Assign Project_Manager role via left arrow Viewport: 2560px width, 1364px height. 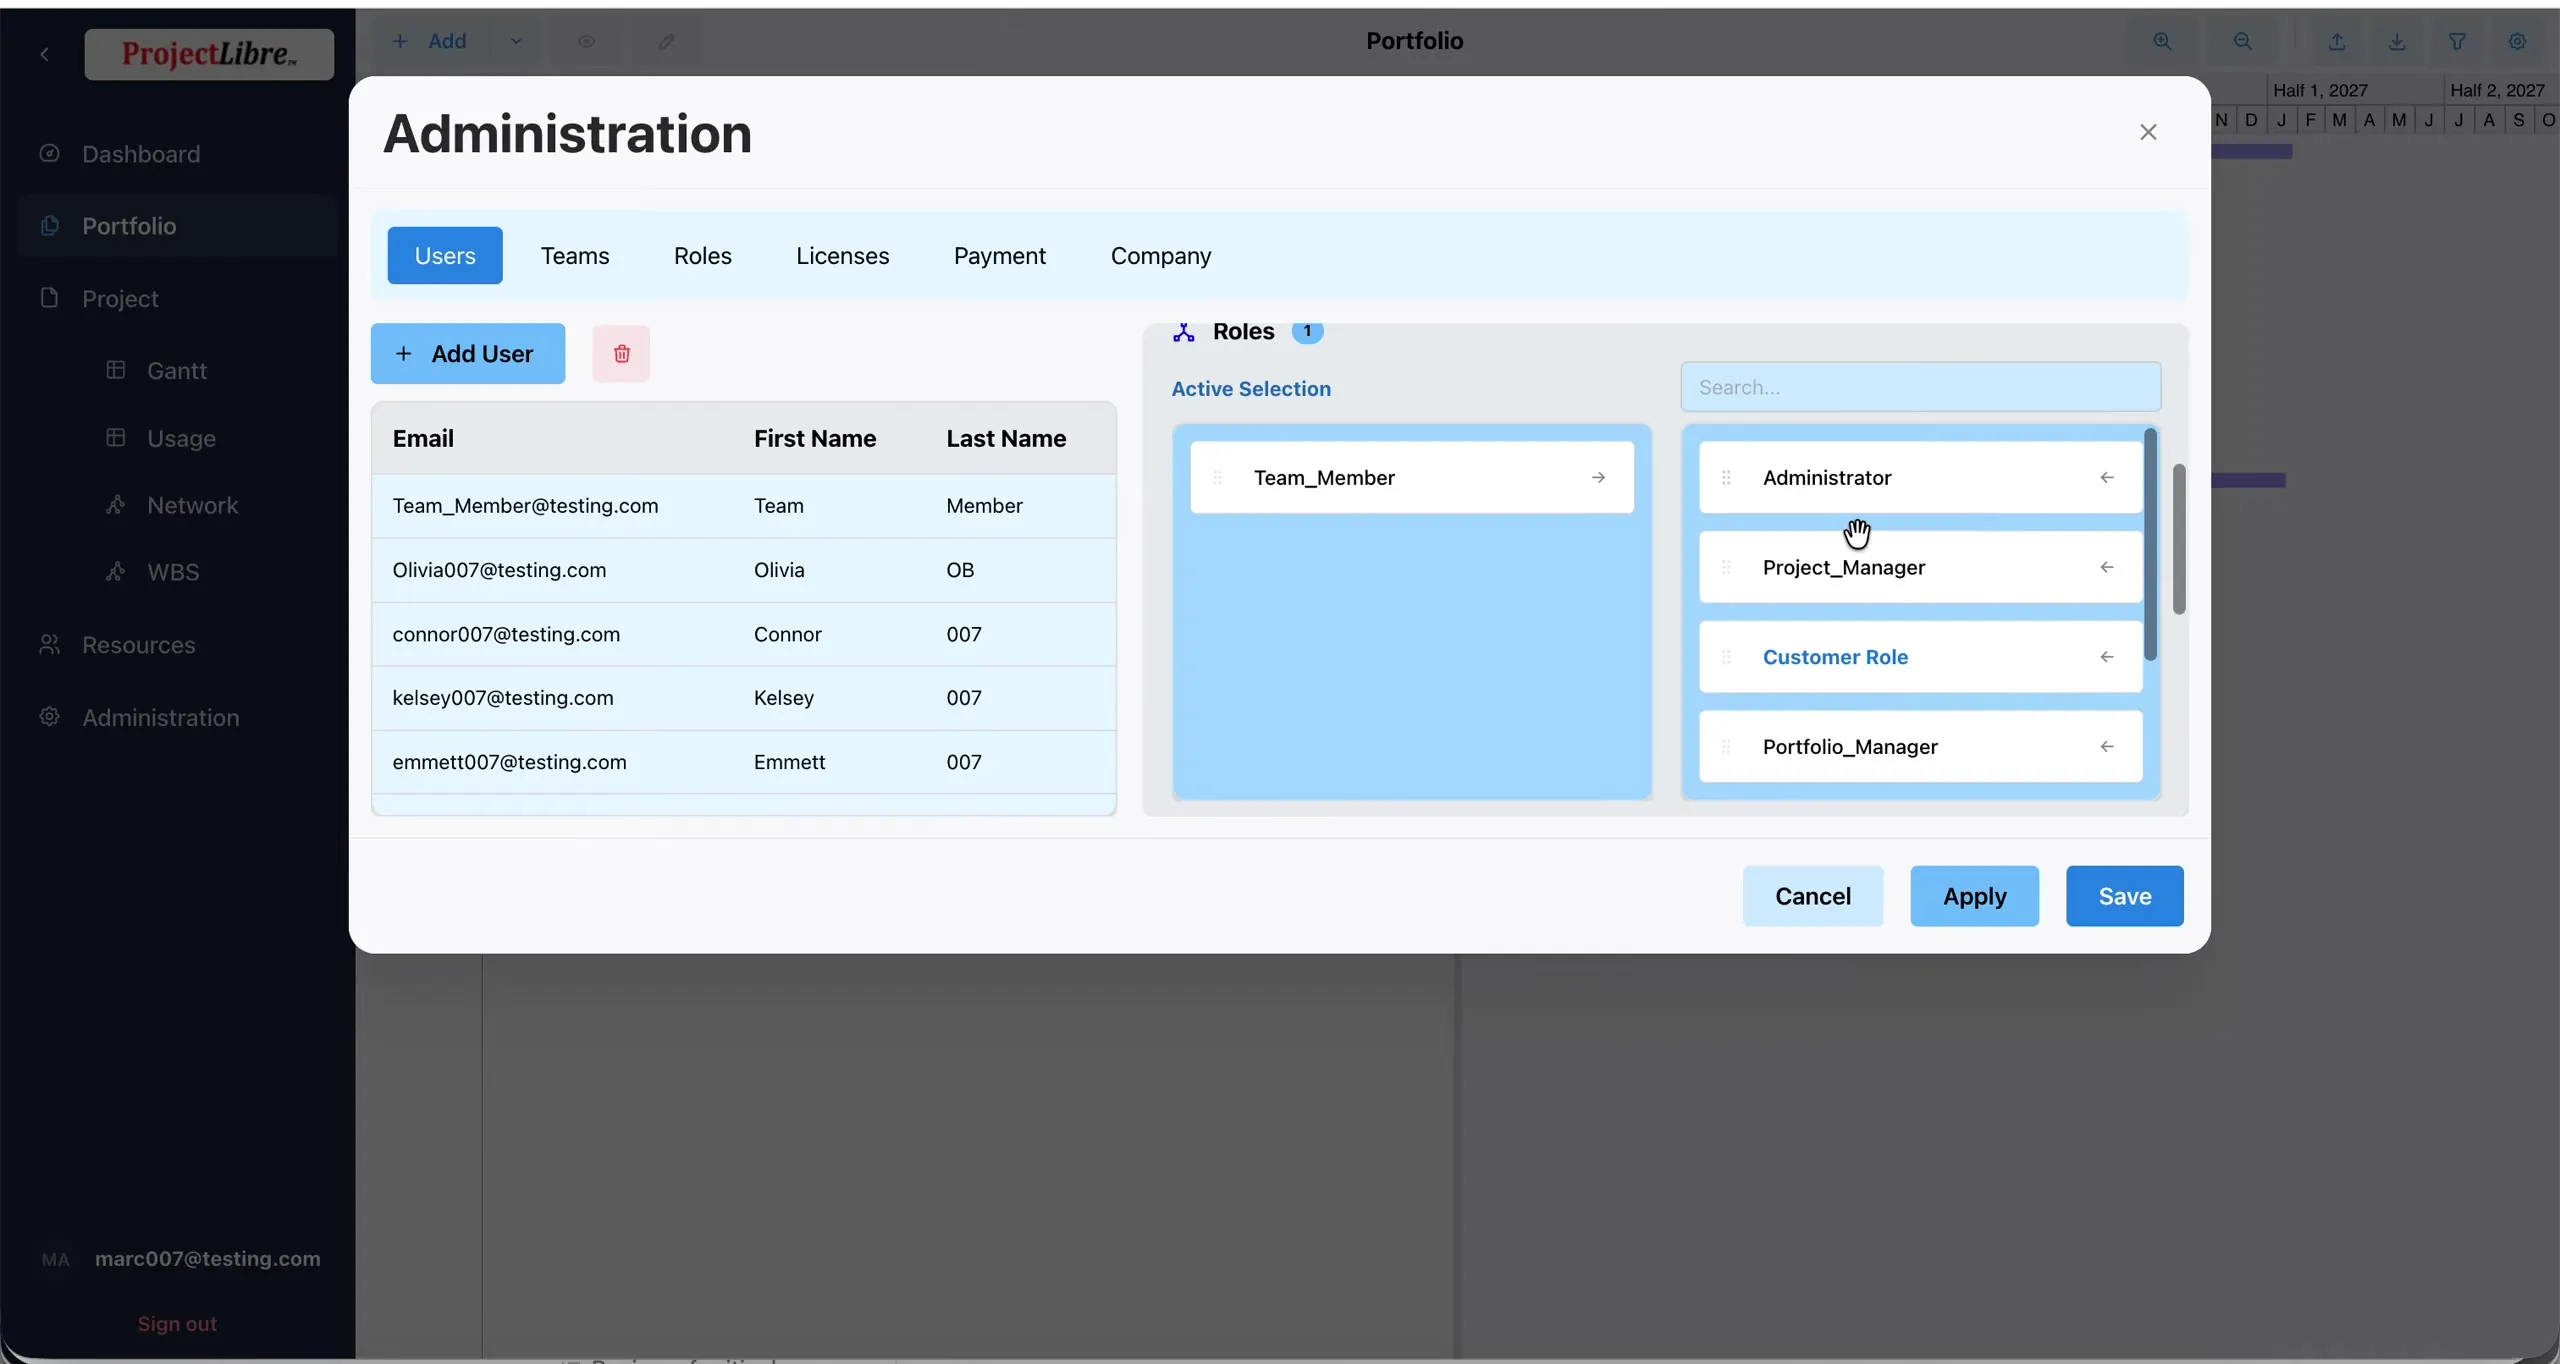pos(2107,567)
